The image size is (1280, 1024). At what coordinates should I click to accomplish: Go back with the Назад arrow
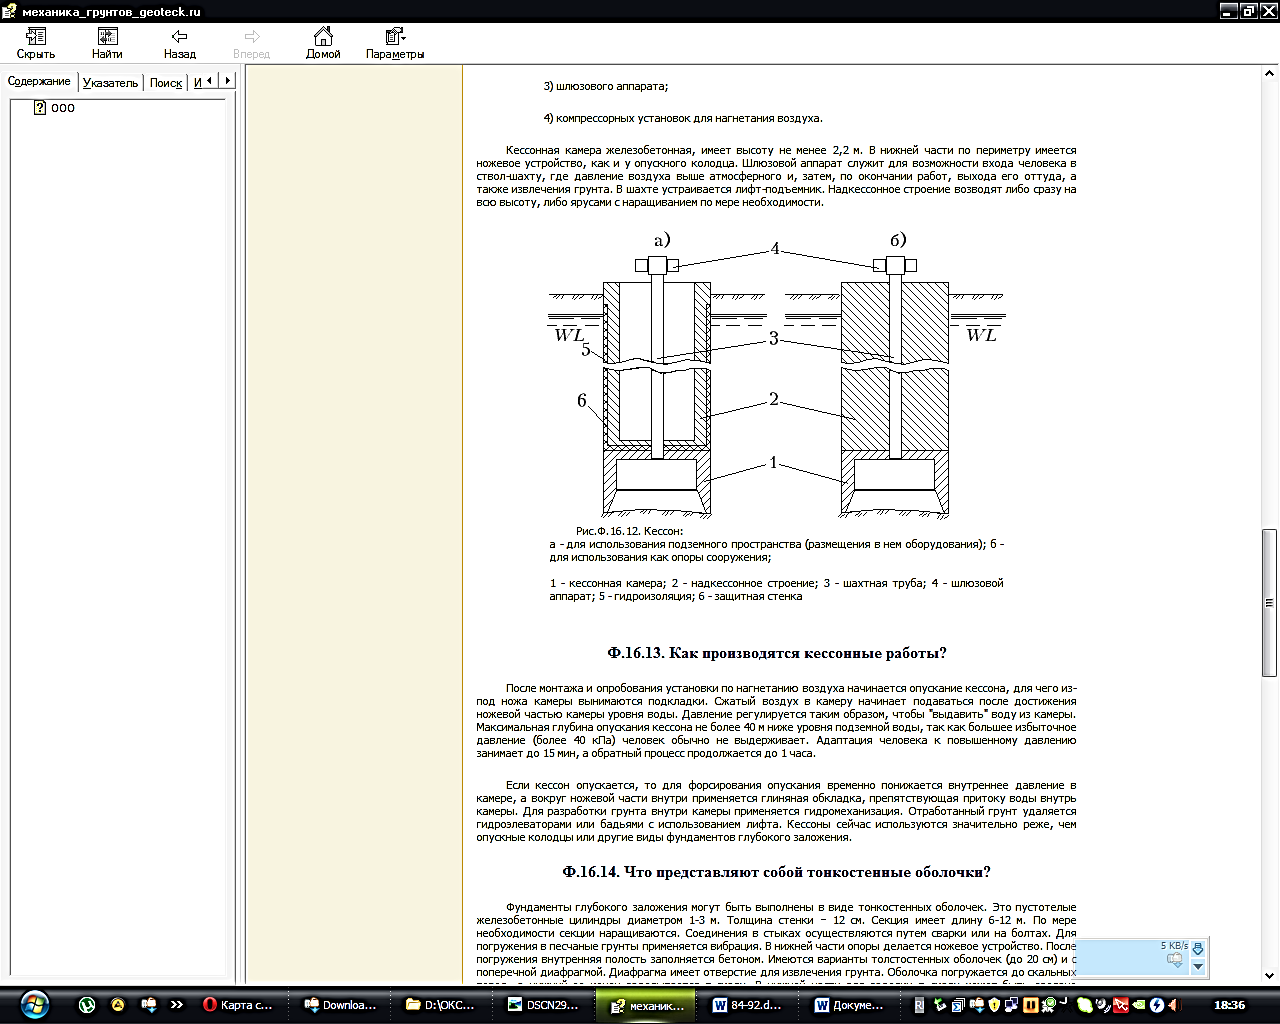(180, 44)
